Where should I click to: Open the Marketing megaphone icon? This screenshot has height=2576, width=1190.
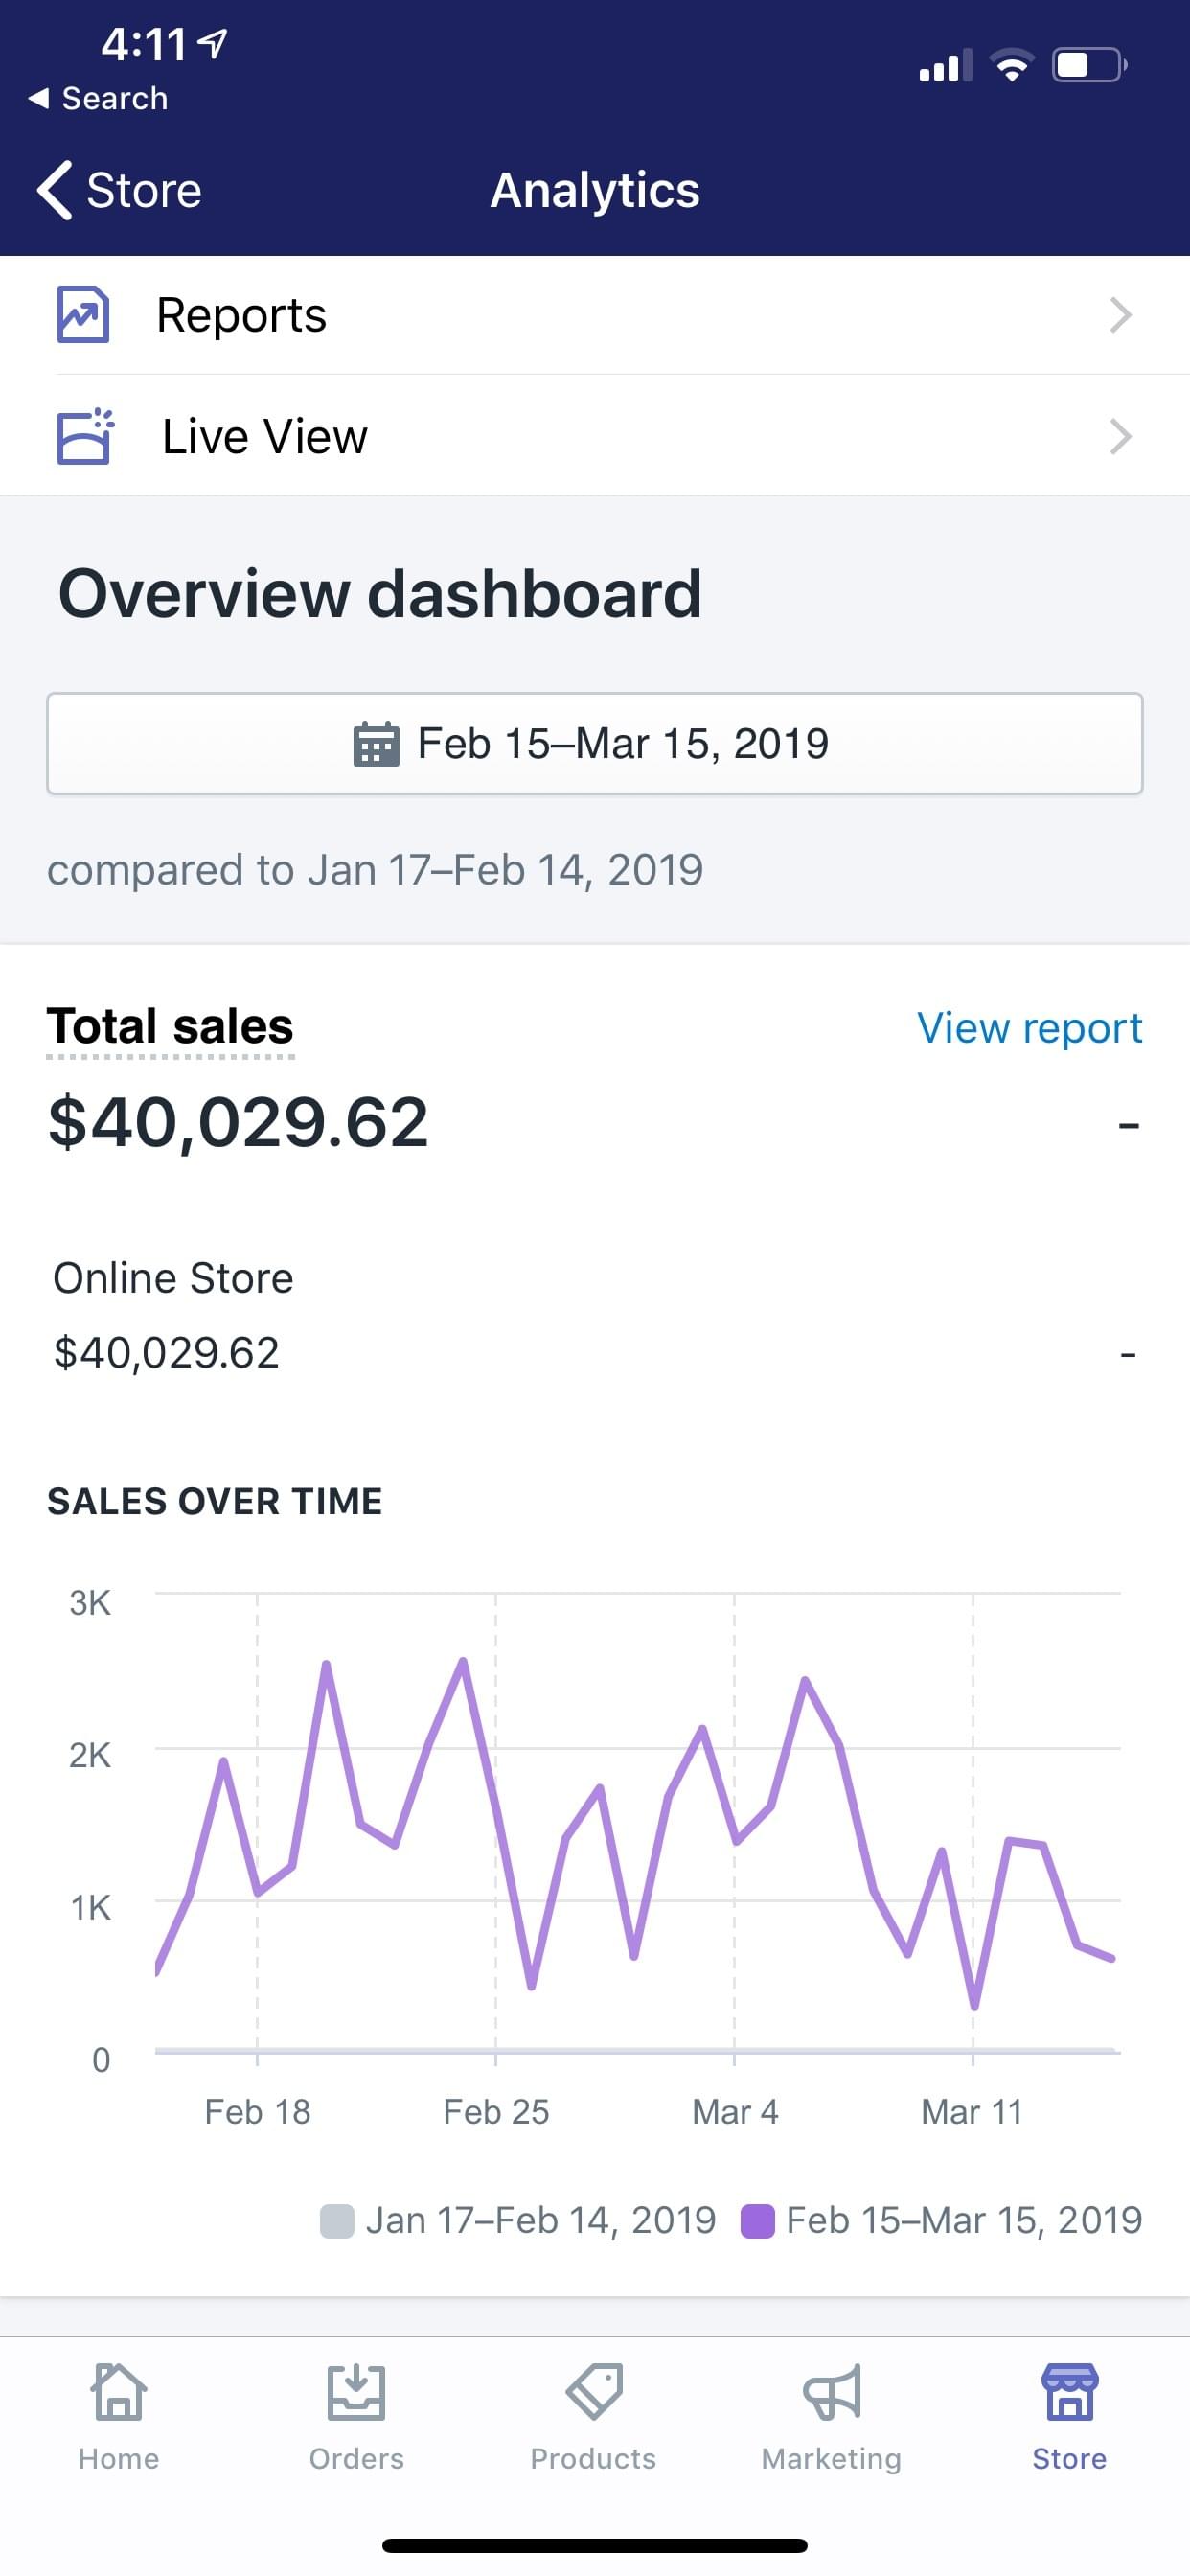[x=831, y=2392]
